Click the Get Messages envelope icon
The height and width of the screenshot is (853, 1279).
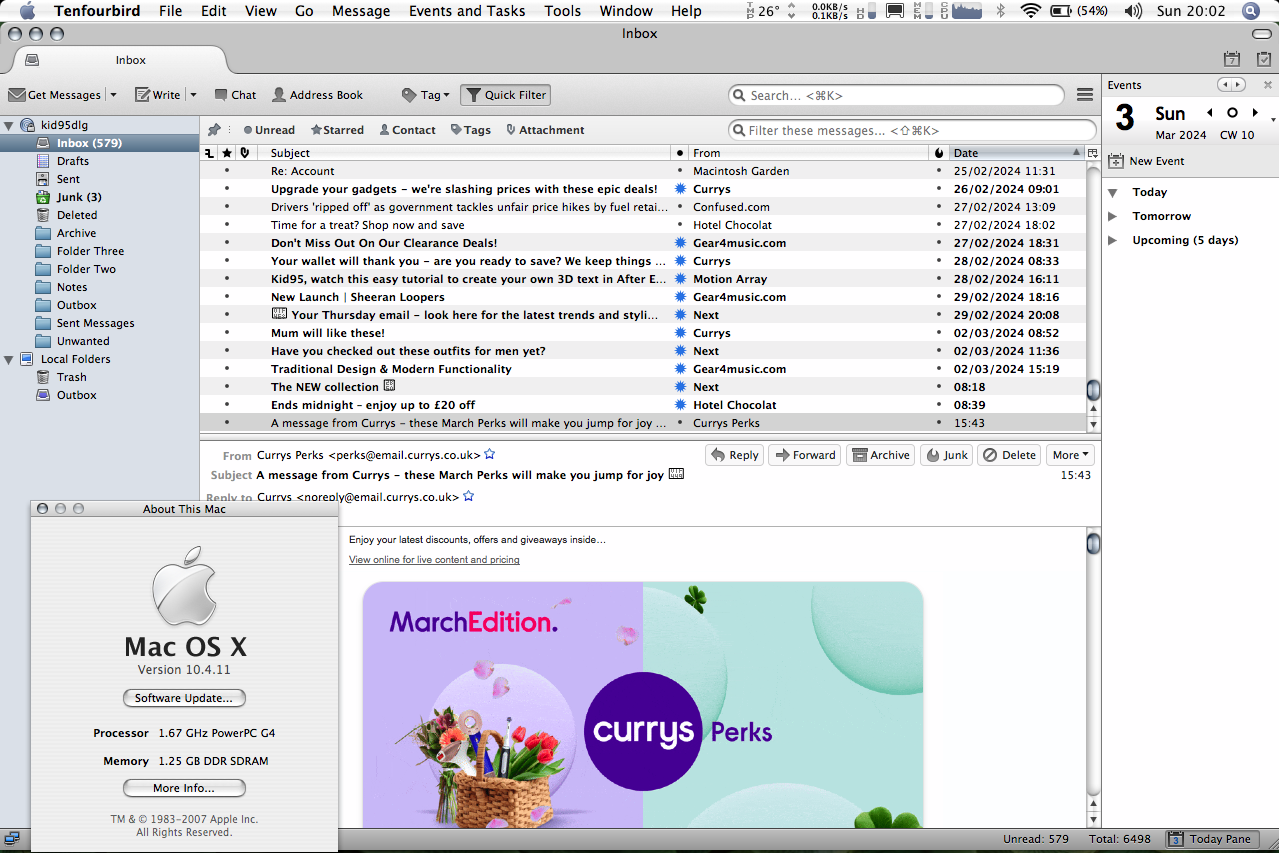click(x=17, y=95)
